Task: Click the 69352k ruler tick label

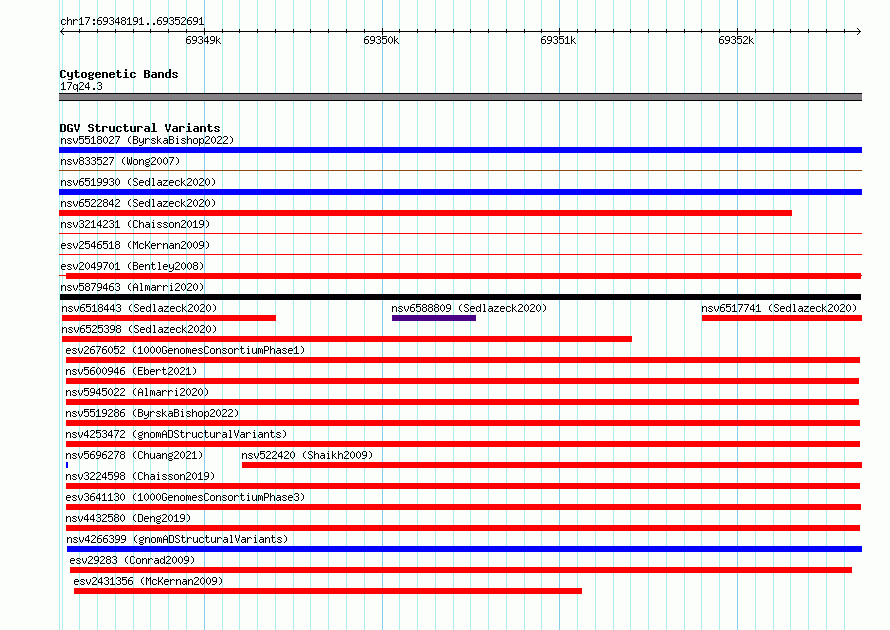Action: tap(736, 40)
